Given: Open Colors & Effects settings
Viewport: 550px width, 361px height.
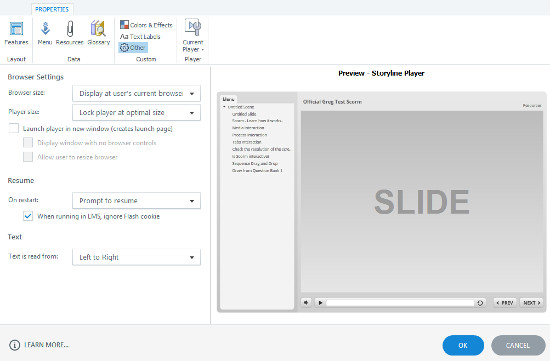Looking at the screenshot, I should (146, 25).
